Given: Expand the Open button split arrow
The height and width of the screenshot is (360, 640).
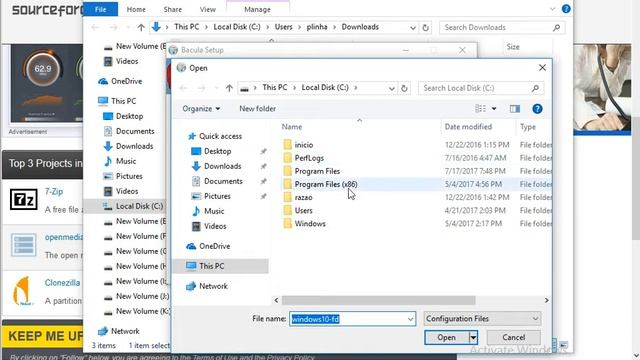Looking at the screenshot, I should tap(473, 338).
